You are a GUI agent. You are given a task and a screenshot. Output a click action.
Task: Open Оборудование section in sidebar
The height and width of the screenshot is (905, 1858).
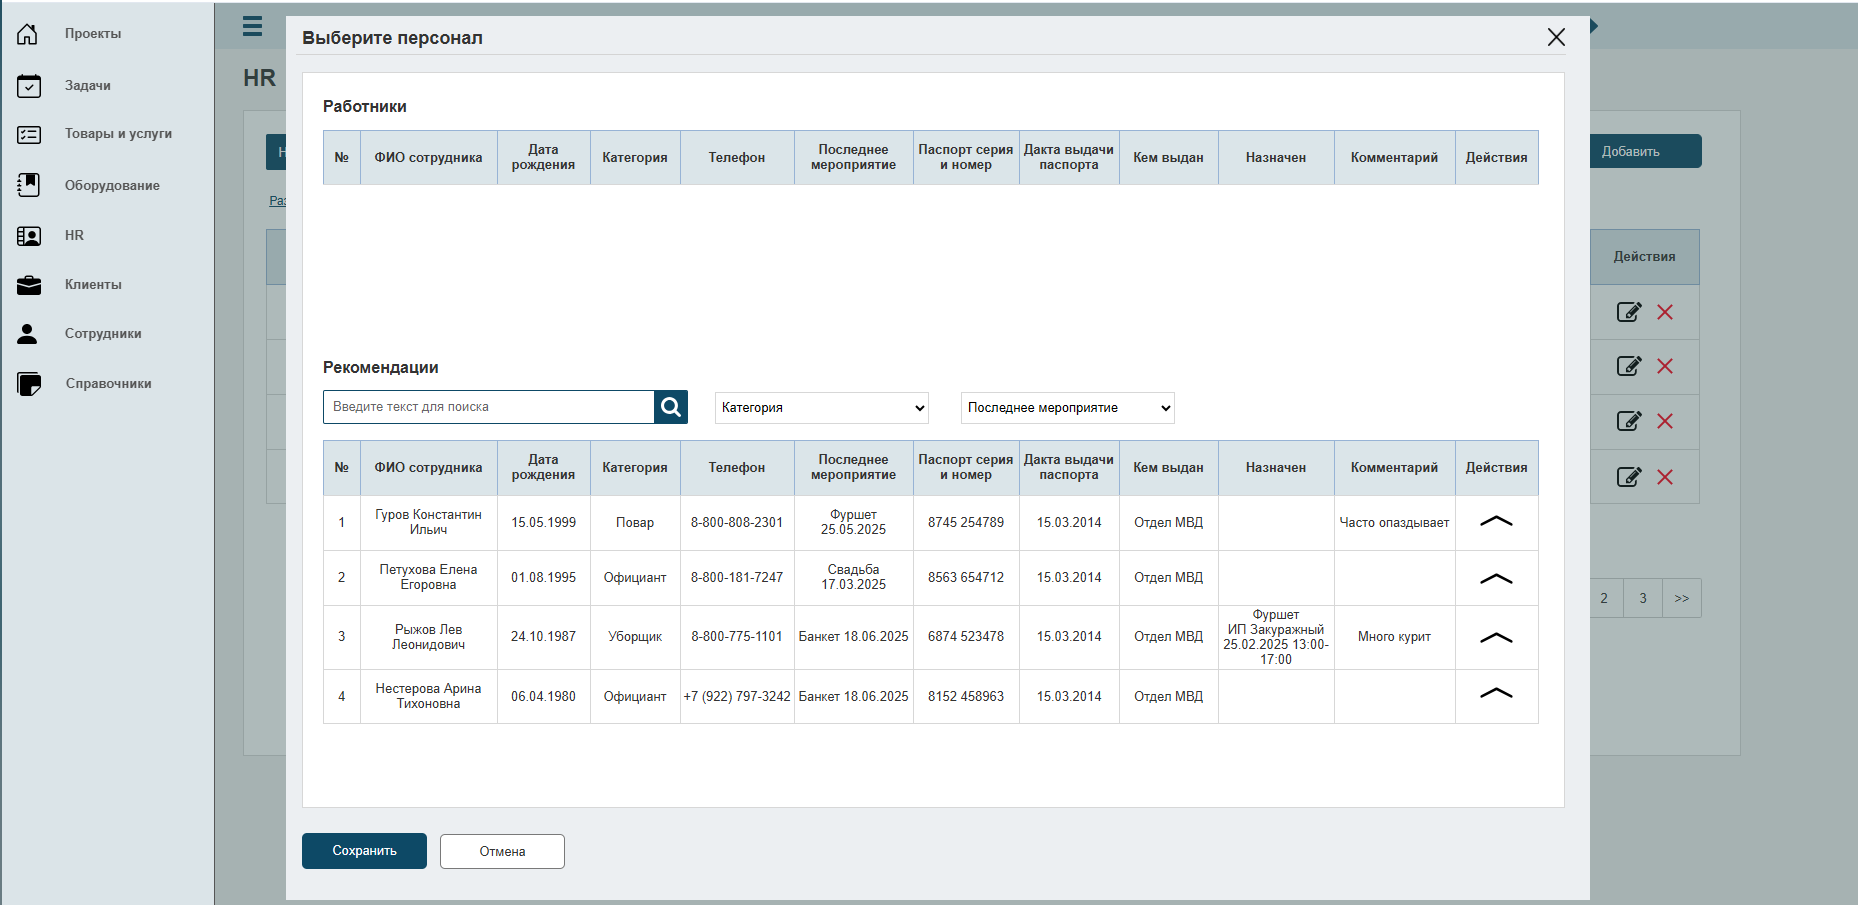tap(112, 186)
